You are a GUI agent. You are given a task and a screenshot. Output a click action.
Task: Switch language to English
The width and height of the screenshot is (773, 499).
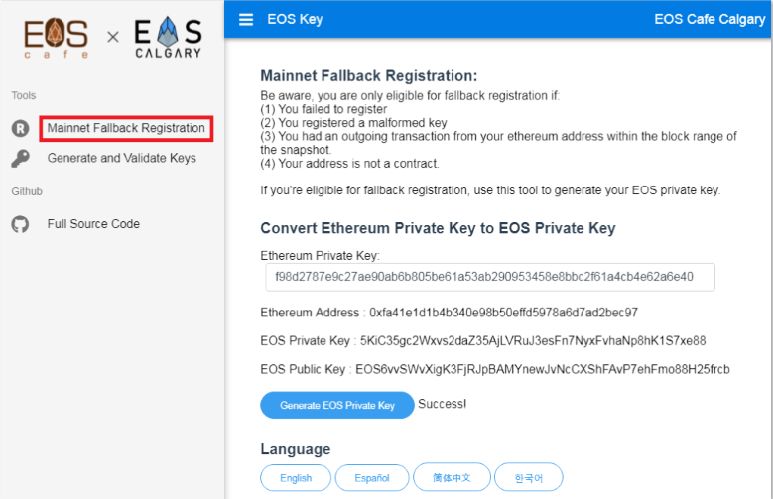click(x=296, y=478)
